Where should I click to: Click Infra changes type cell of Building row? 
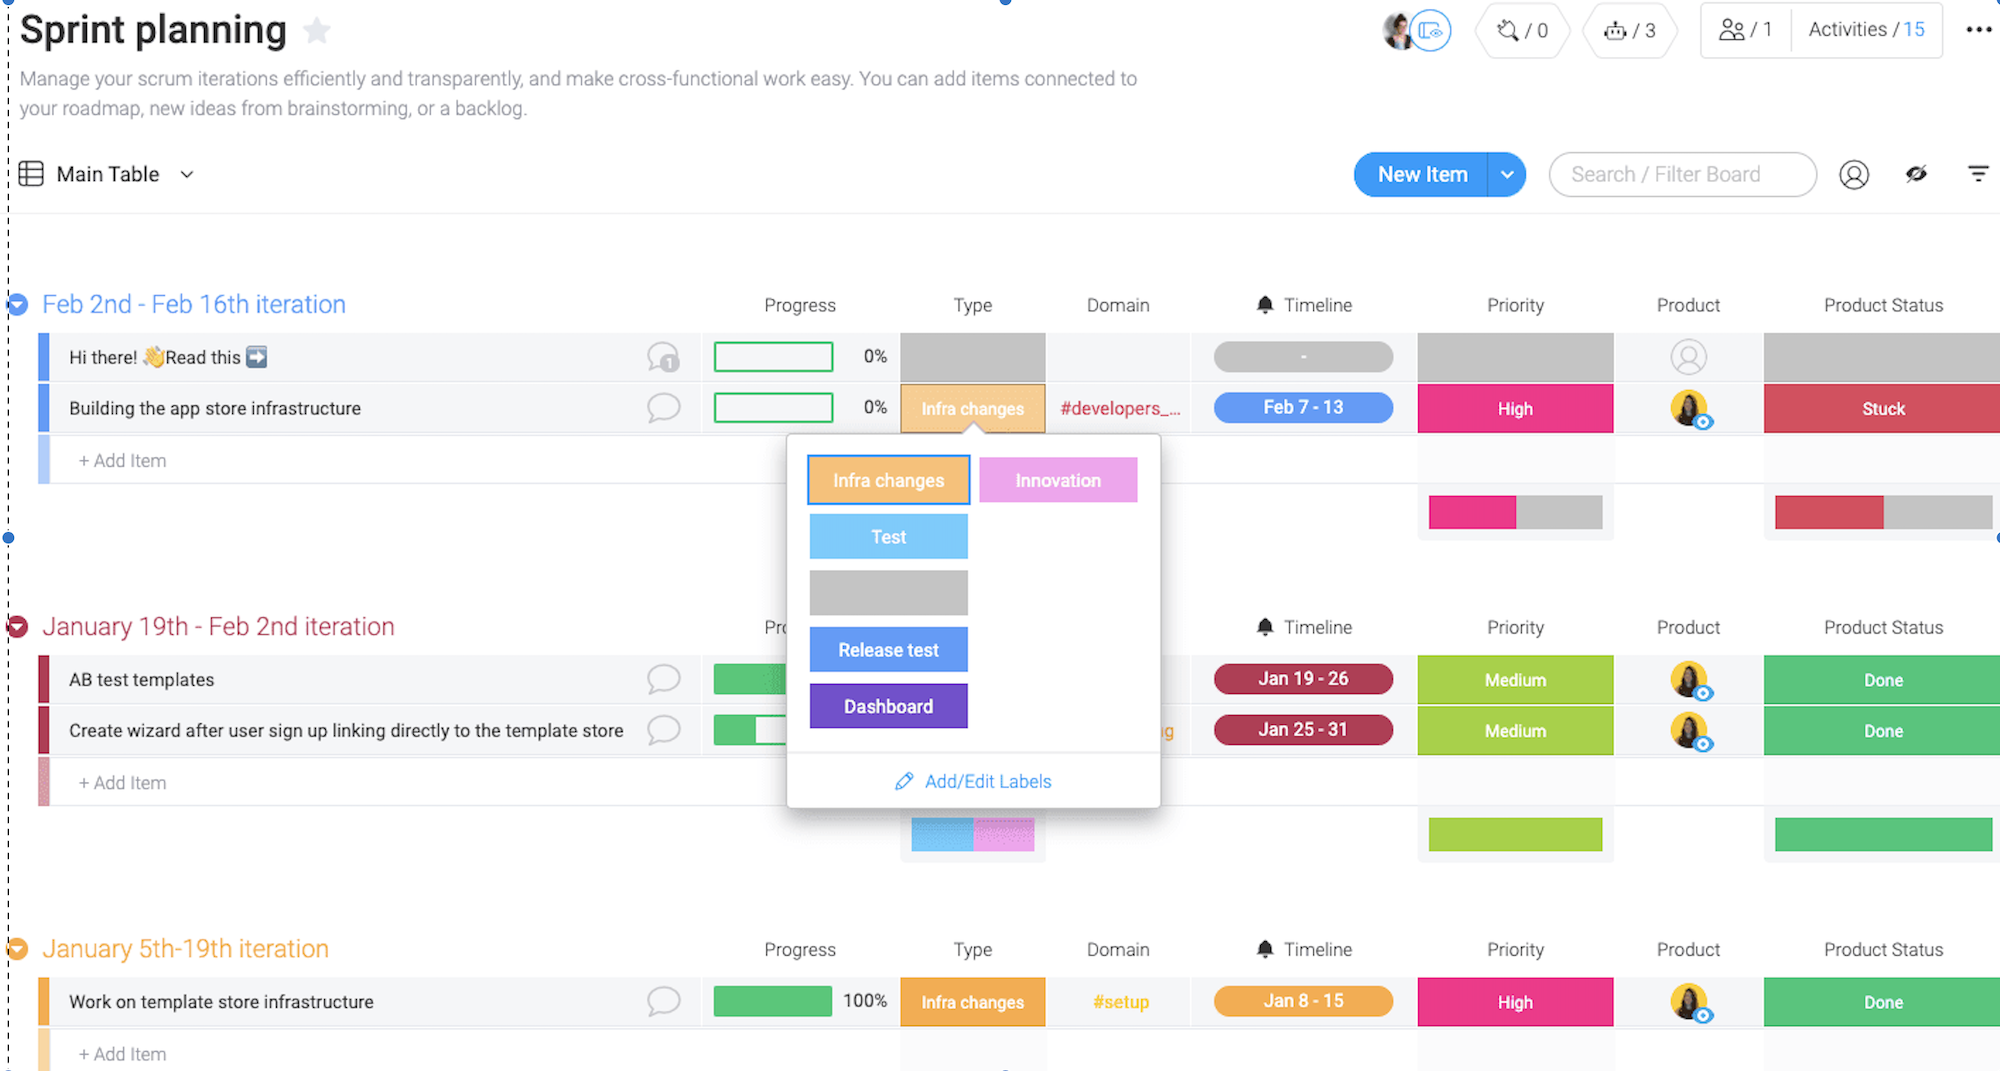point(973,408)
